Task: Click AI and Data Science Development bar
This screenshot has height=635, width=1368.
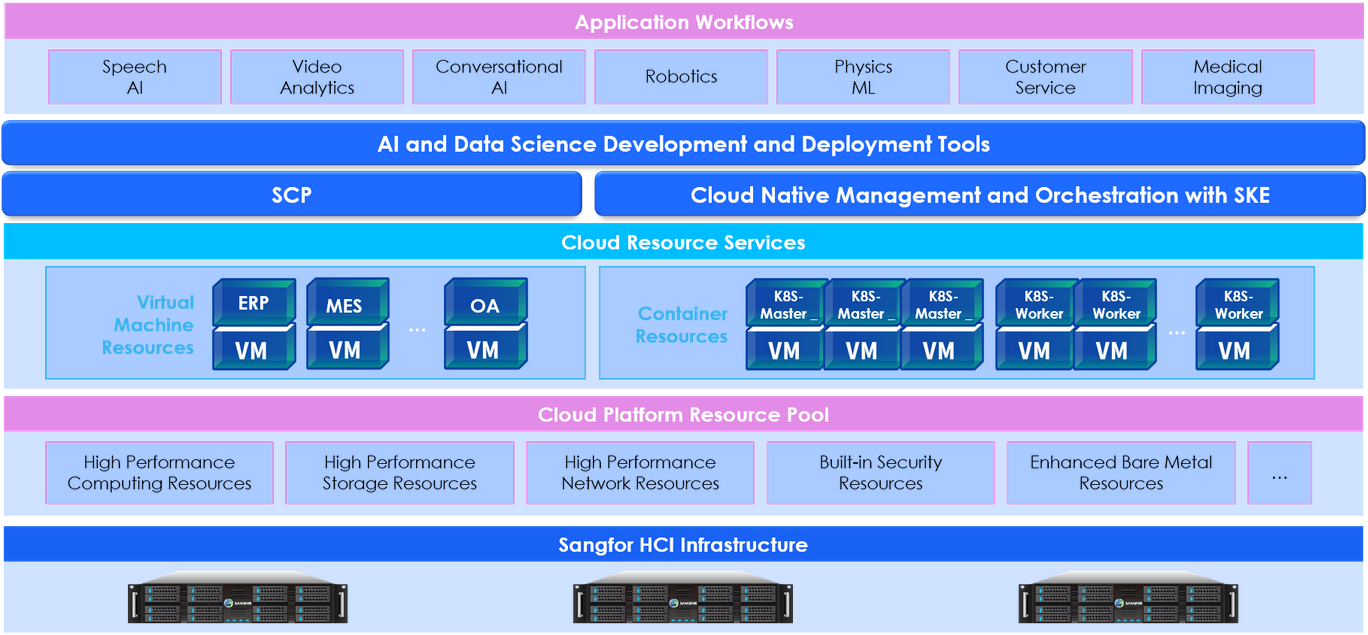Action: tap(684, 144)
